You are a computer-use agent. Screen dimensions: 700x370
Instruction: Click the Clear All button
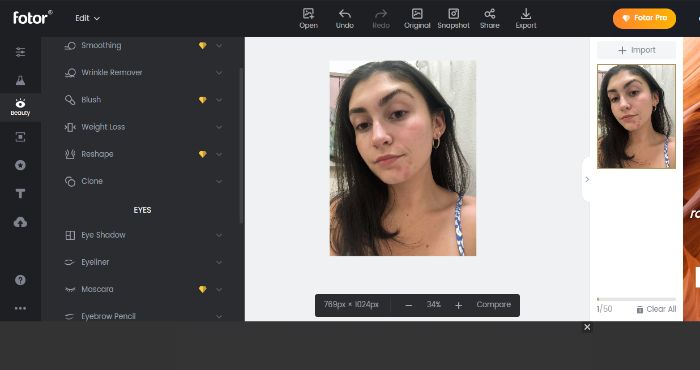coord(656,309)
